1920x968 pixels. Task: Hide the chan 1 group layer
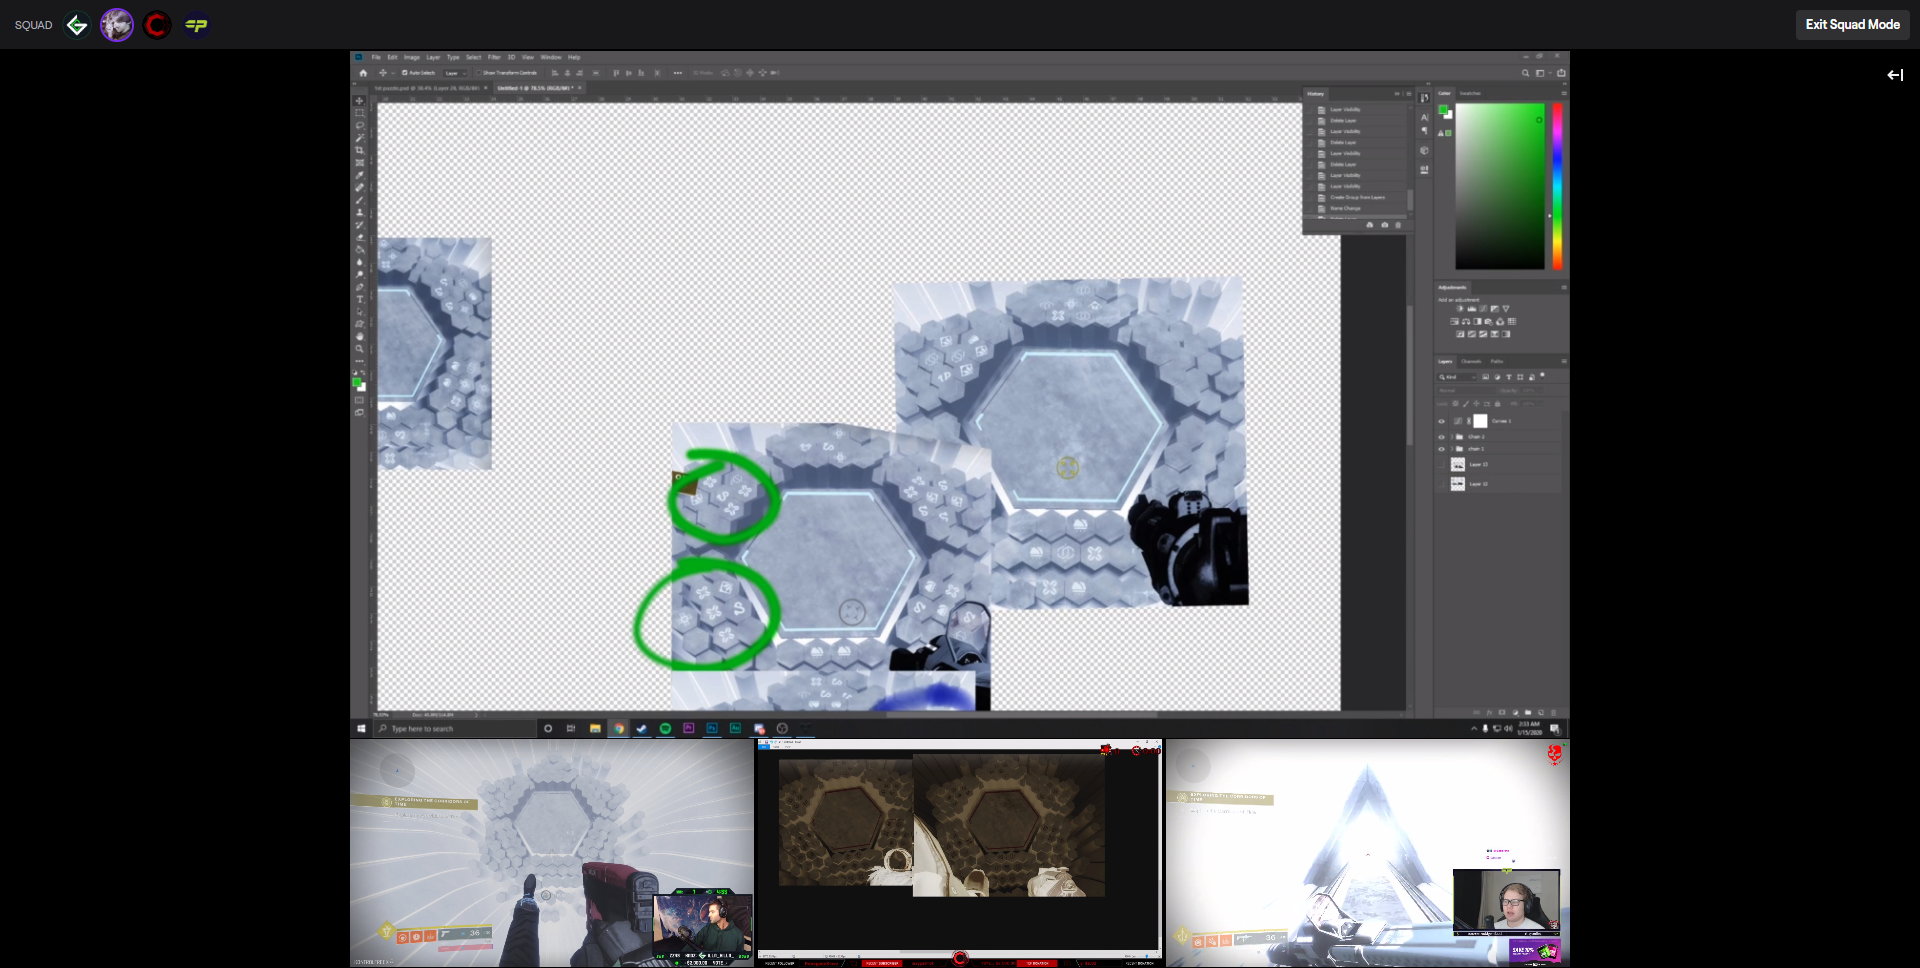(x=1441, y=449)
